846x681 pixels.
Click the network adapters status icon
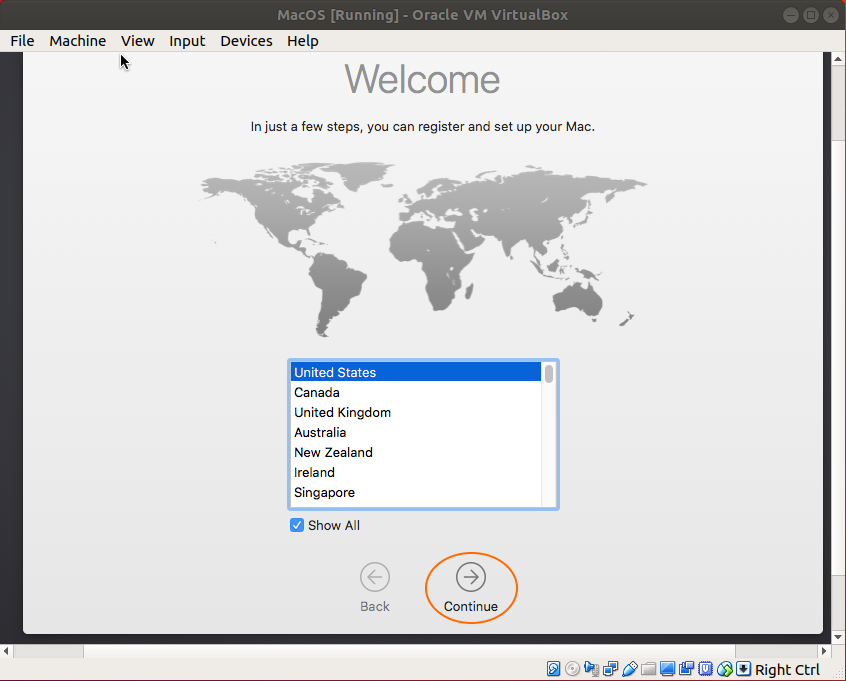[610, 669]
